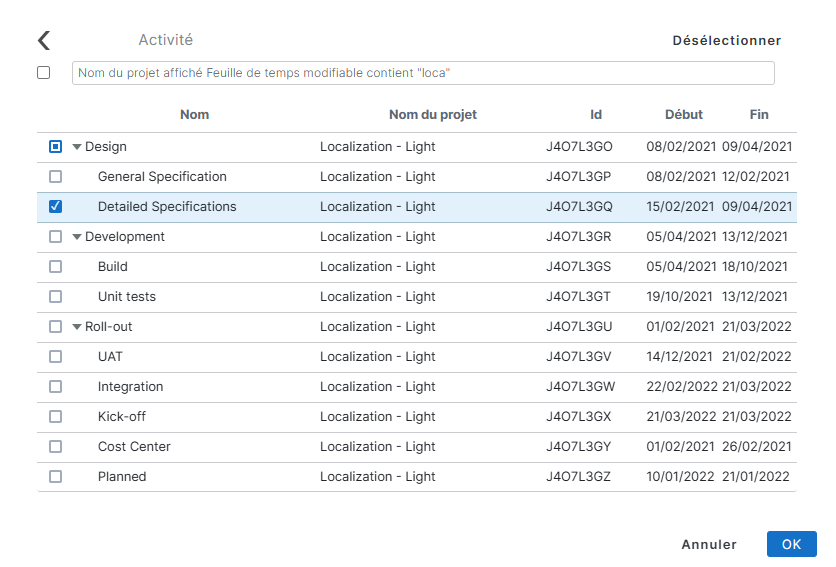Toggle the Design partially-selected checkbox
Image resolution: width=836 pixels, height=567 pixels.
click(x=55, y=147)
